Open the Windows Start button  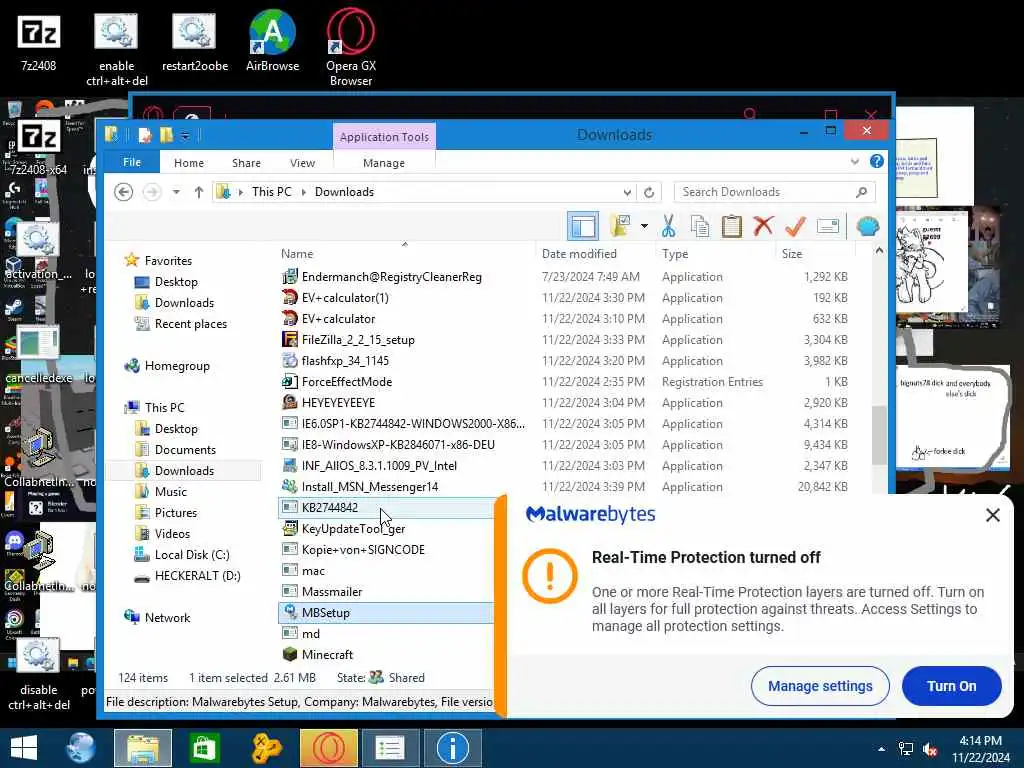[x=24, y=748]
